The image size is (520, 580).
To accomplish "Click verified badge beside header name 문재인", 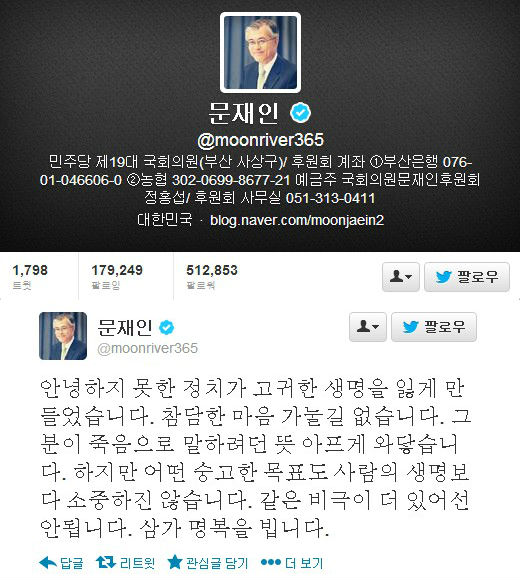I will click(300, 113).
